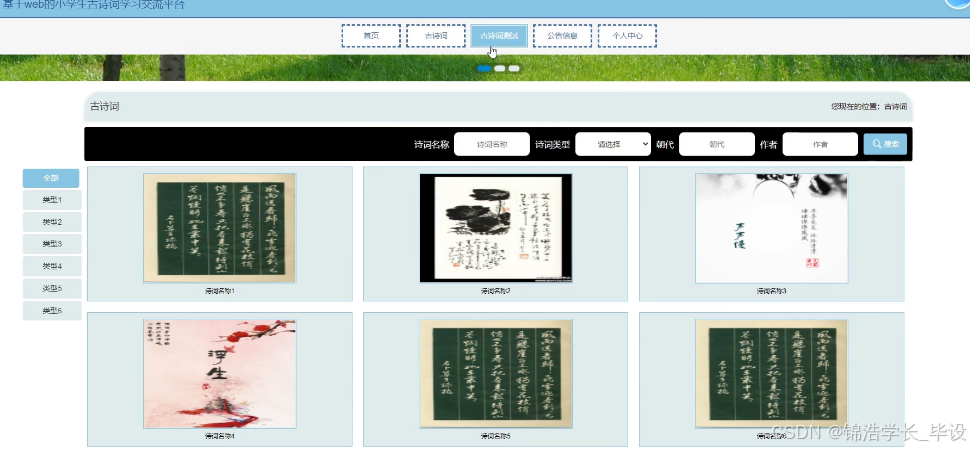Screen dimensions: 970x450
Task: Filter by 类型2 in sidebar
Action: click(52, 222)
